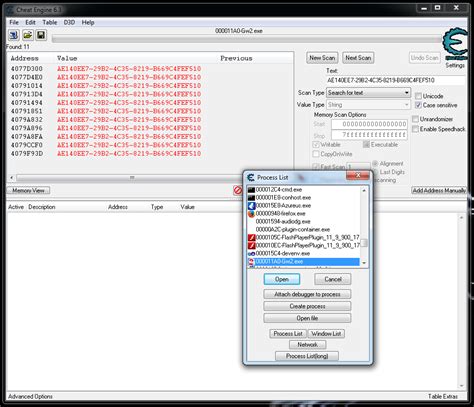Click the Next Scan button
The height and width of the screenshot is (407, 474).
coord(358,58)
